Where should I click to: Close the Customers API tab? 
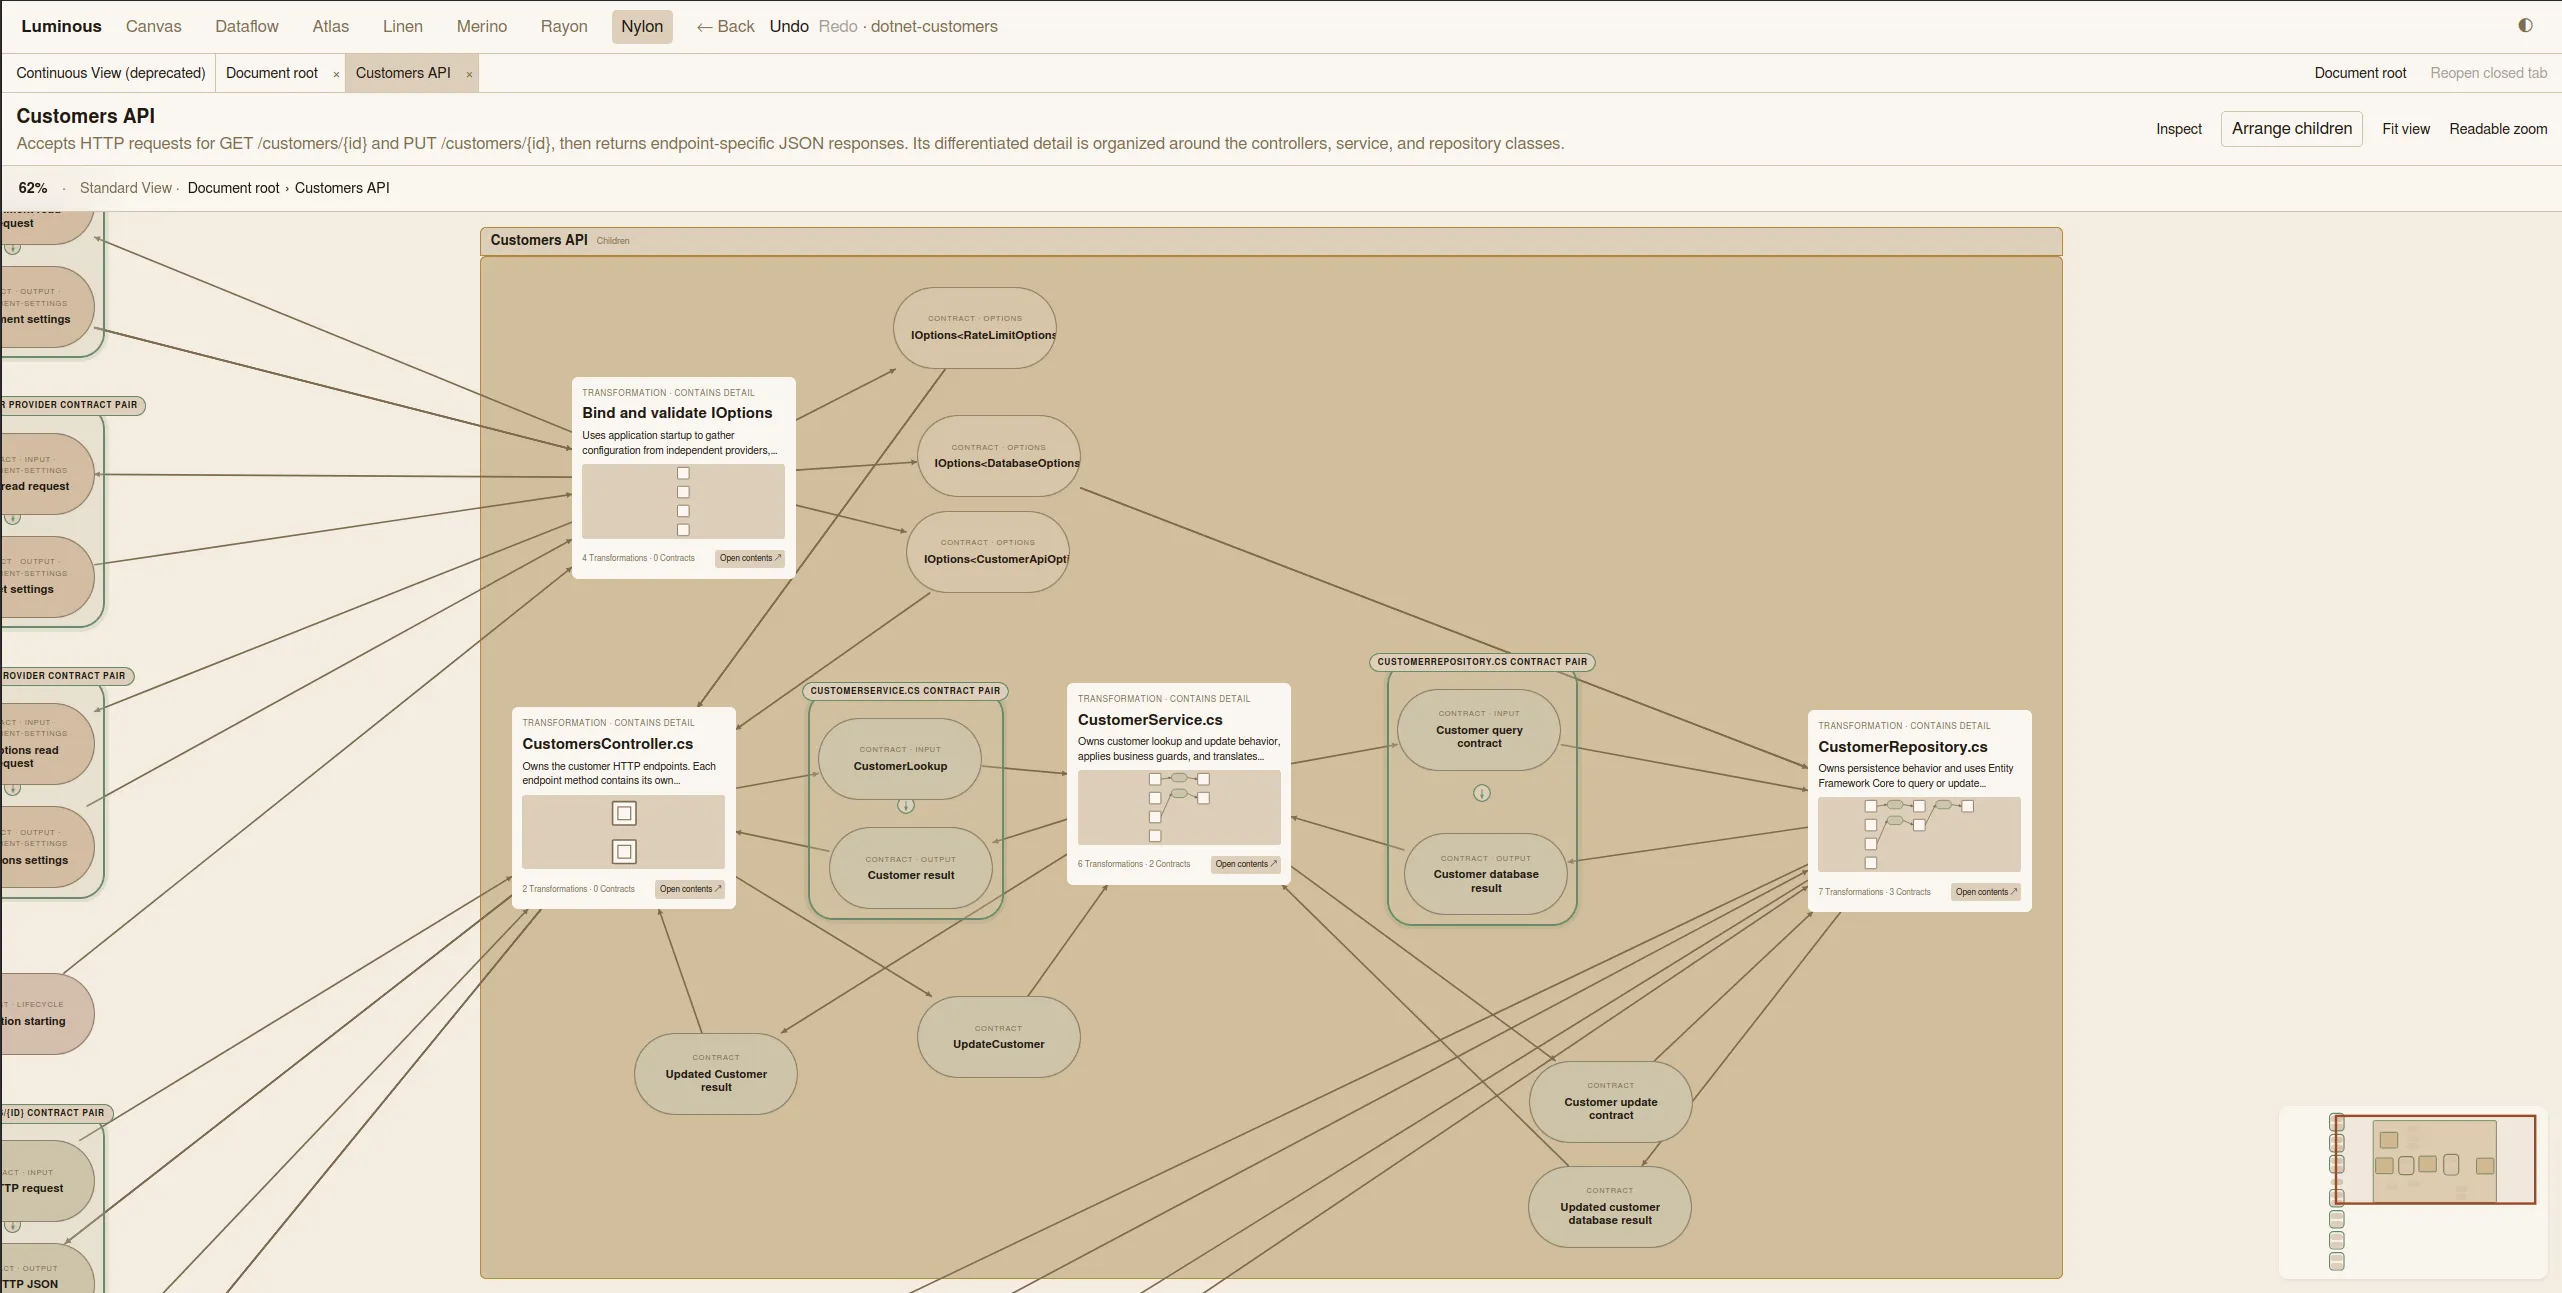[x=469, y=74]
